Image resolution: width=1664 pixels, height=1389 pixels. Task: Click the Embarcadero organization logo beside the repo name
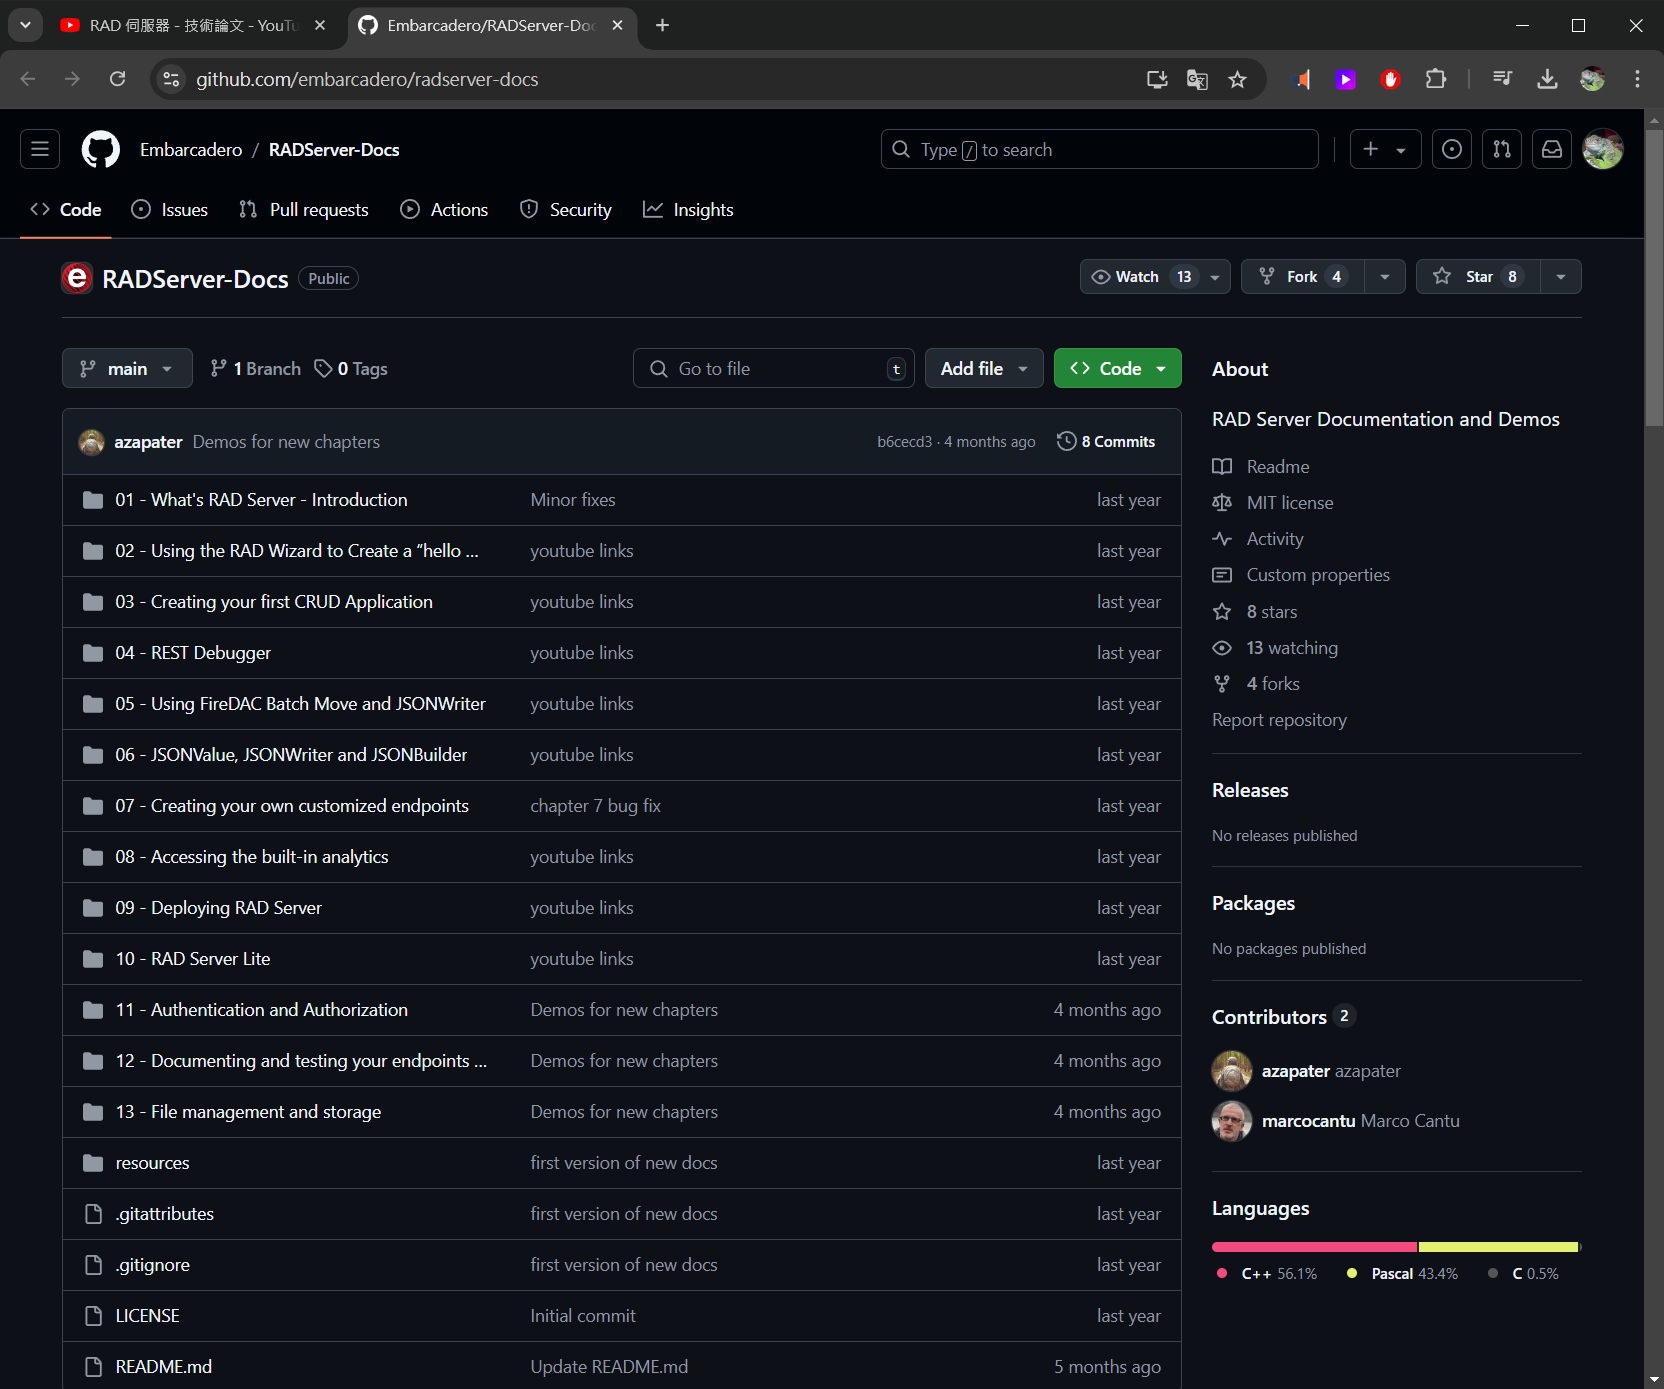click(77, 278)
